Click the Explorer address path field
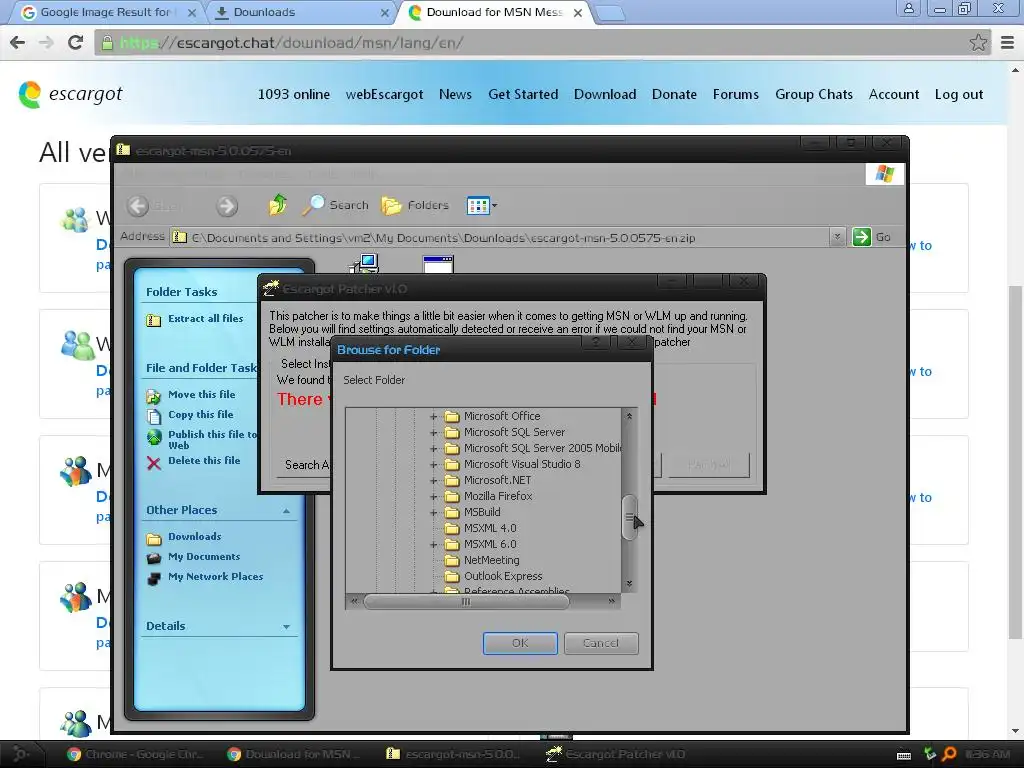The height and width of the screenshot is (768, 1024). pos(500,237)
